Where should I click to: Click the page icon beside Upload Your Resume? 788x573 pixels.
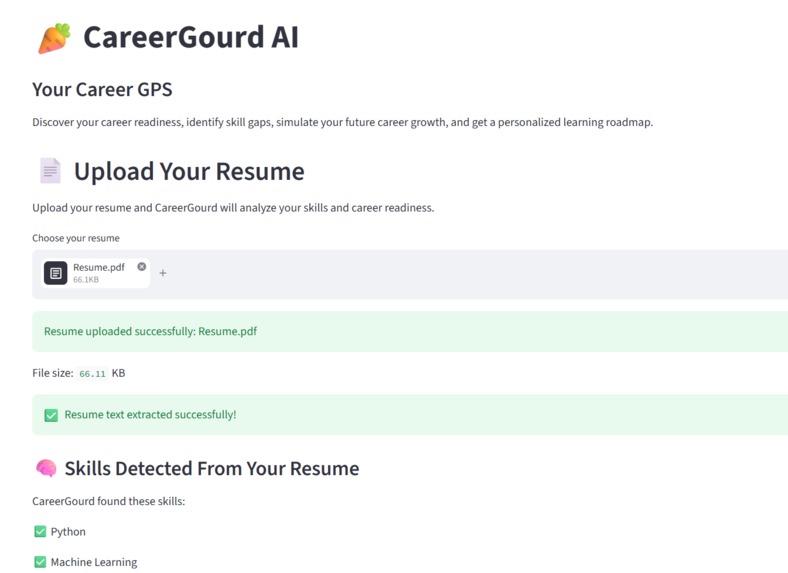coord(50,171)
